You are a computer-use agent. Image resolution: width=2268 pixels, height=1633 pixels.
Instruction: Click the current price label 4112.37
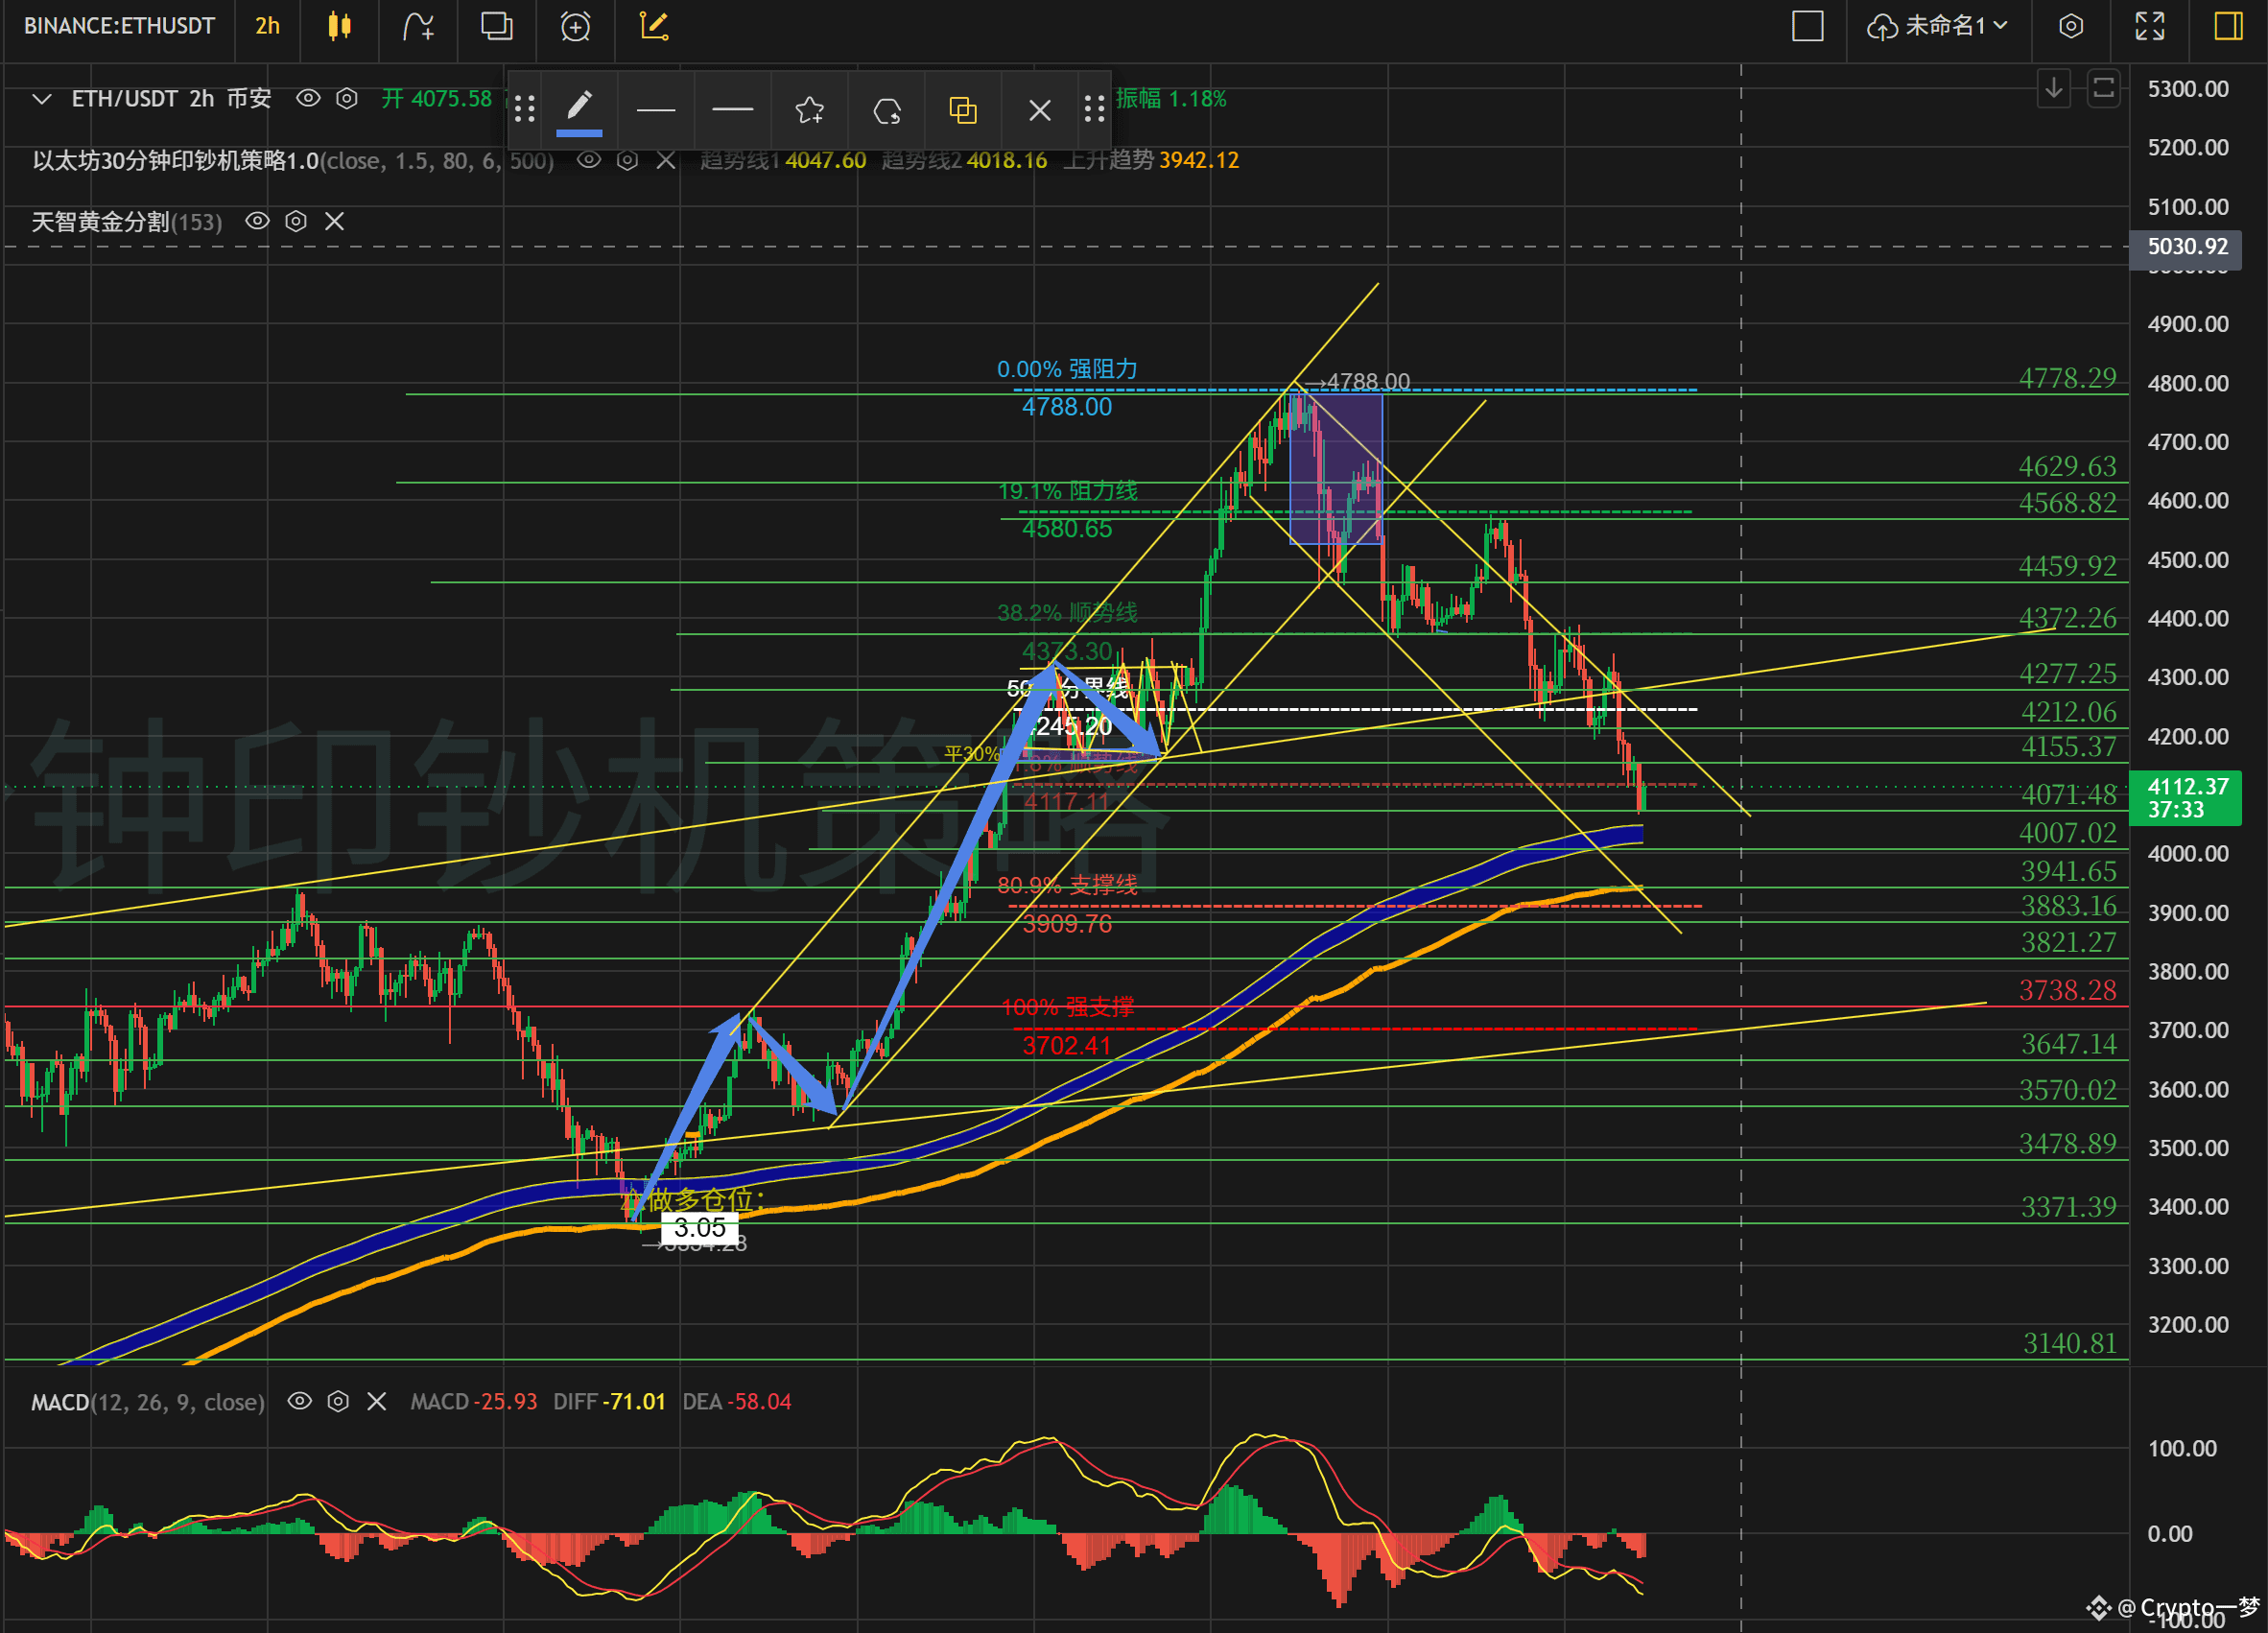tap(2186, 798)
